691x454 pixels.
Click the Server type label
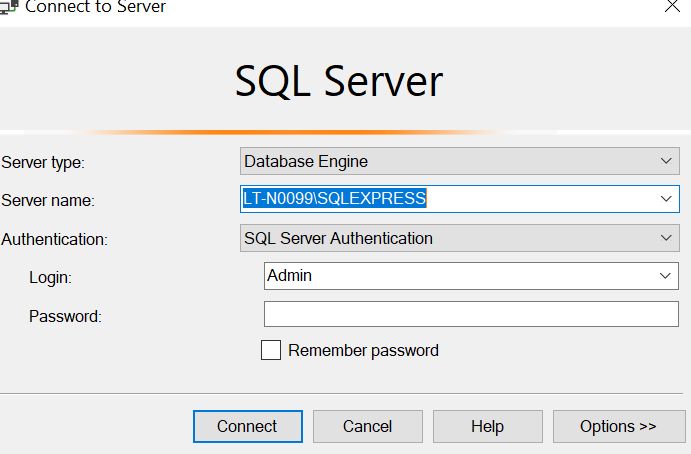click(x=43, y=163)
